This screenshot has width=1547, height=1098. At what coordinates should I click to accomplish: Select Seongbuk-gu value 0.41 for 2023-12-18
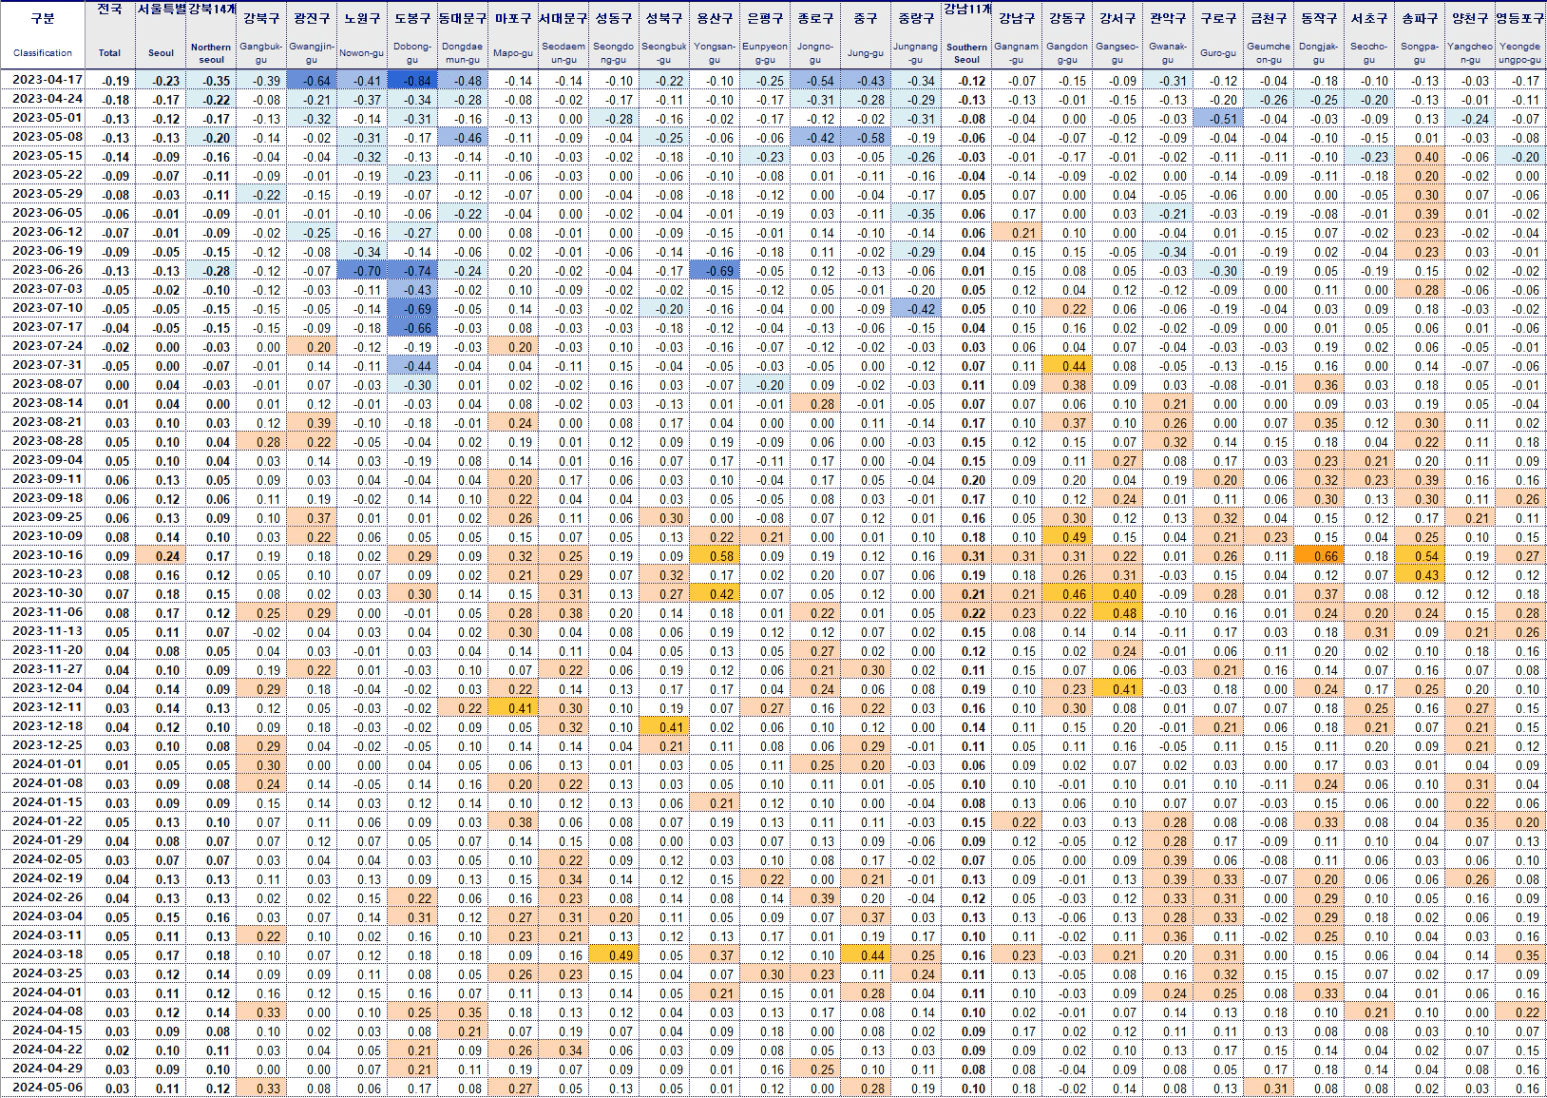[664, 727]
